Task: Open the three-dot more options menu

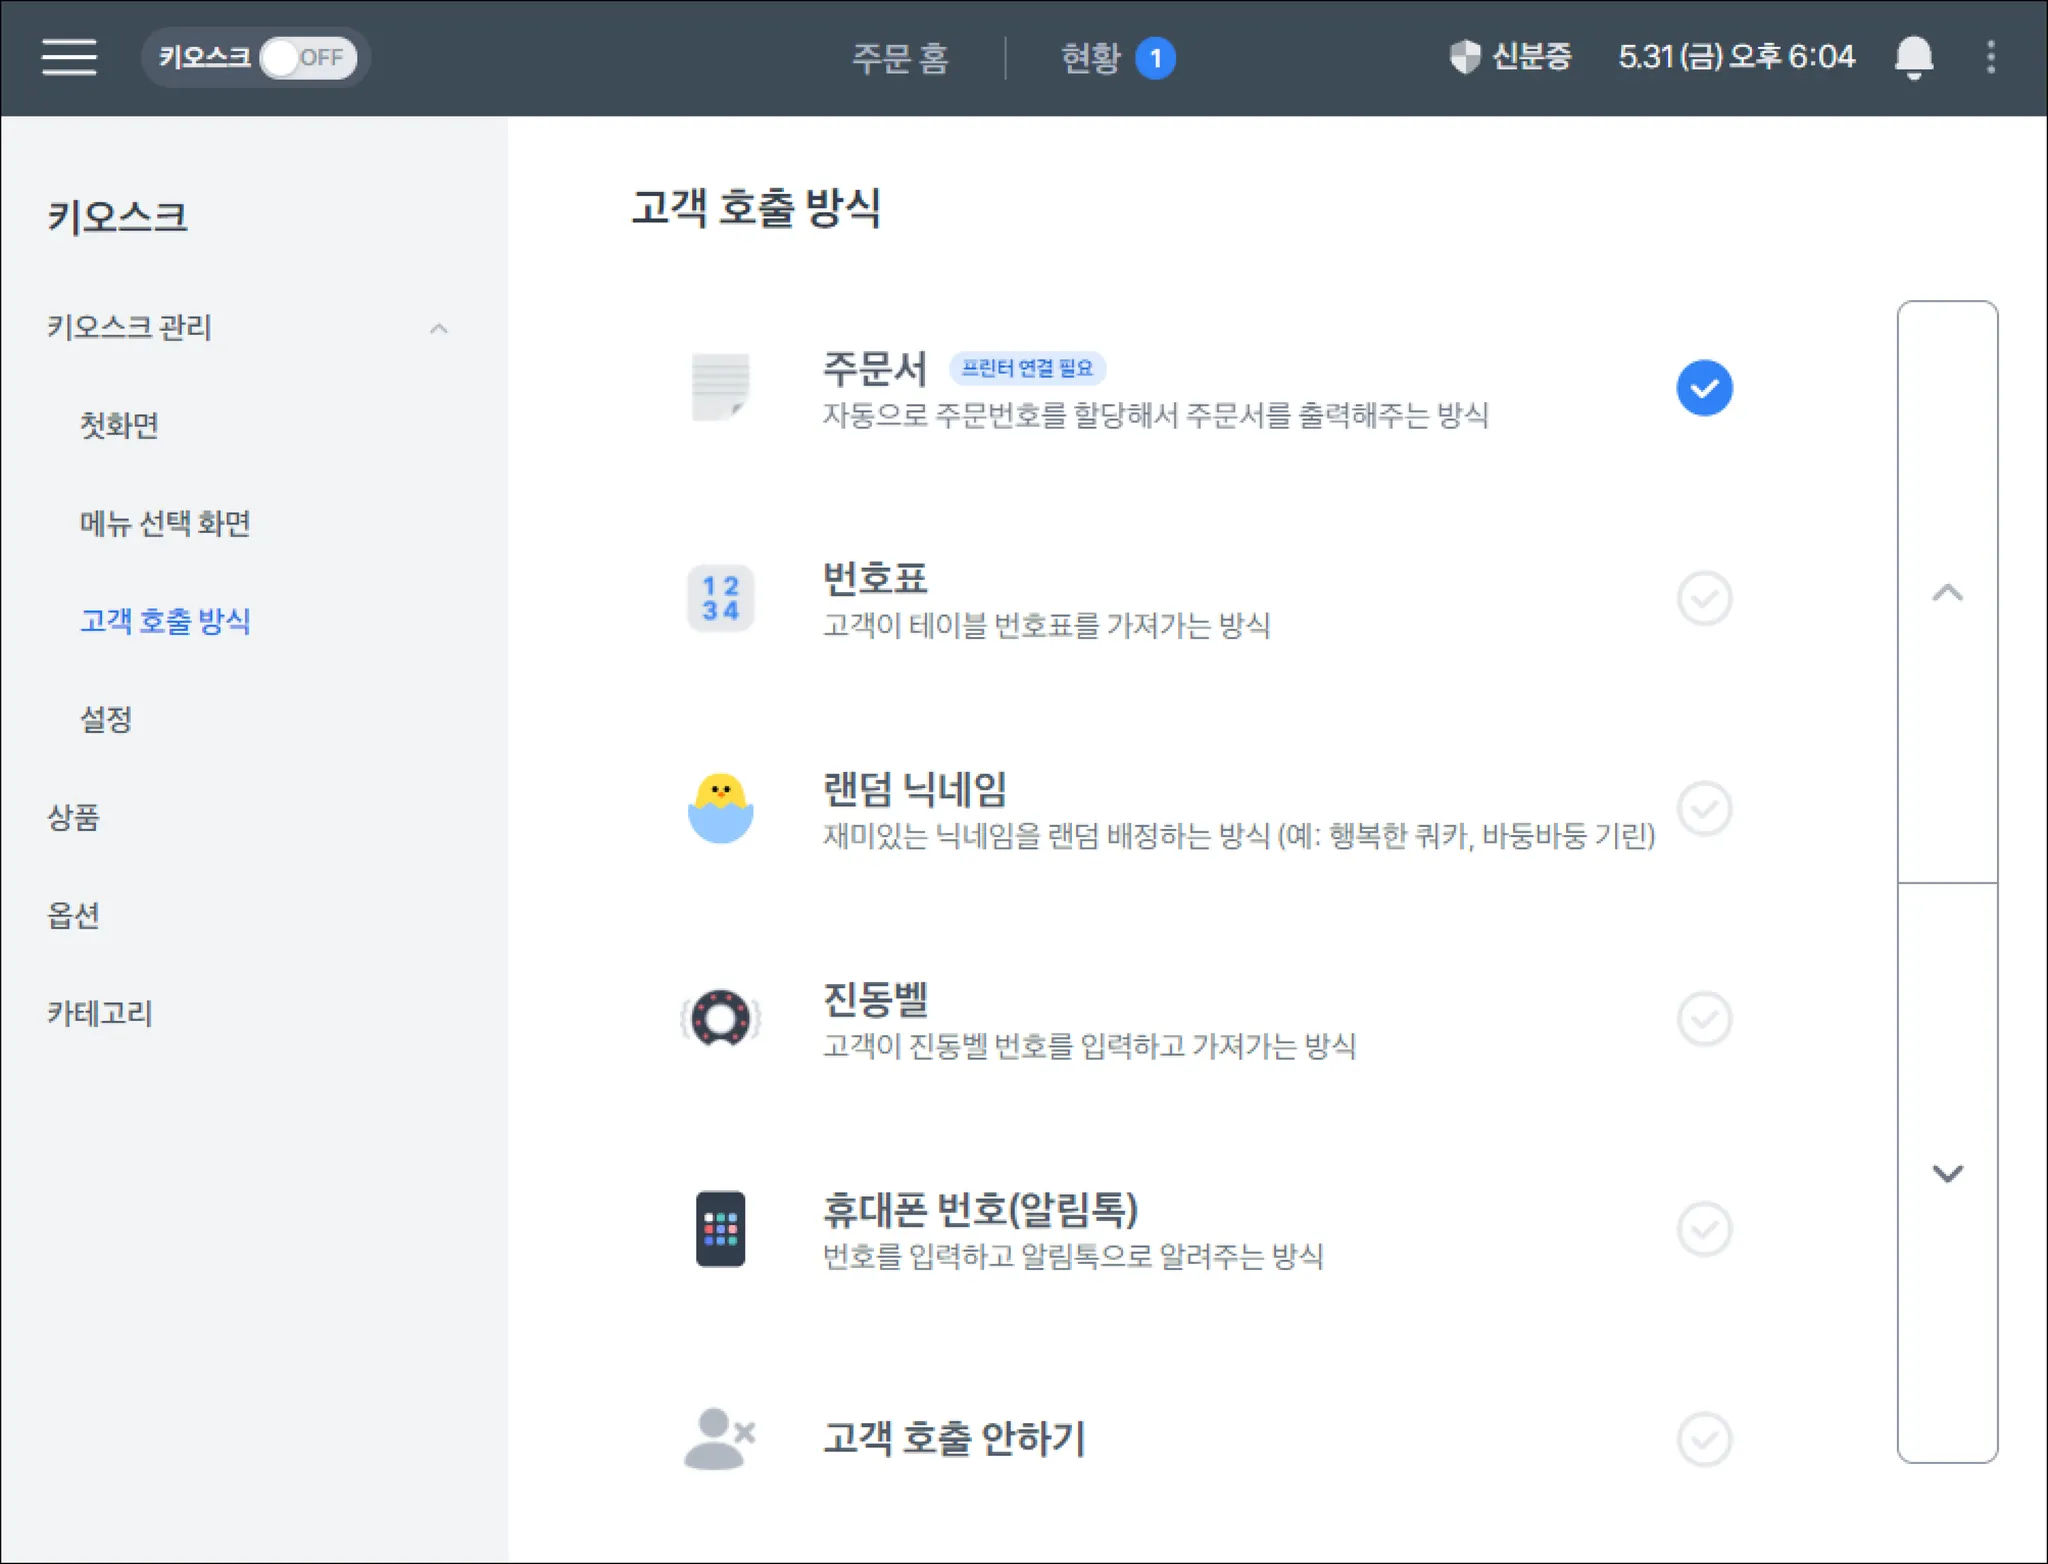Action: (x=1990, y=57)
